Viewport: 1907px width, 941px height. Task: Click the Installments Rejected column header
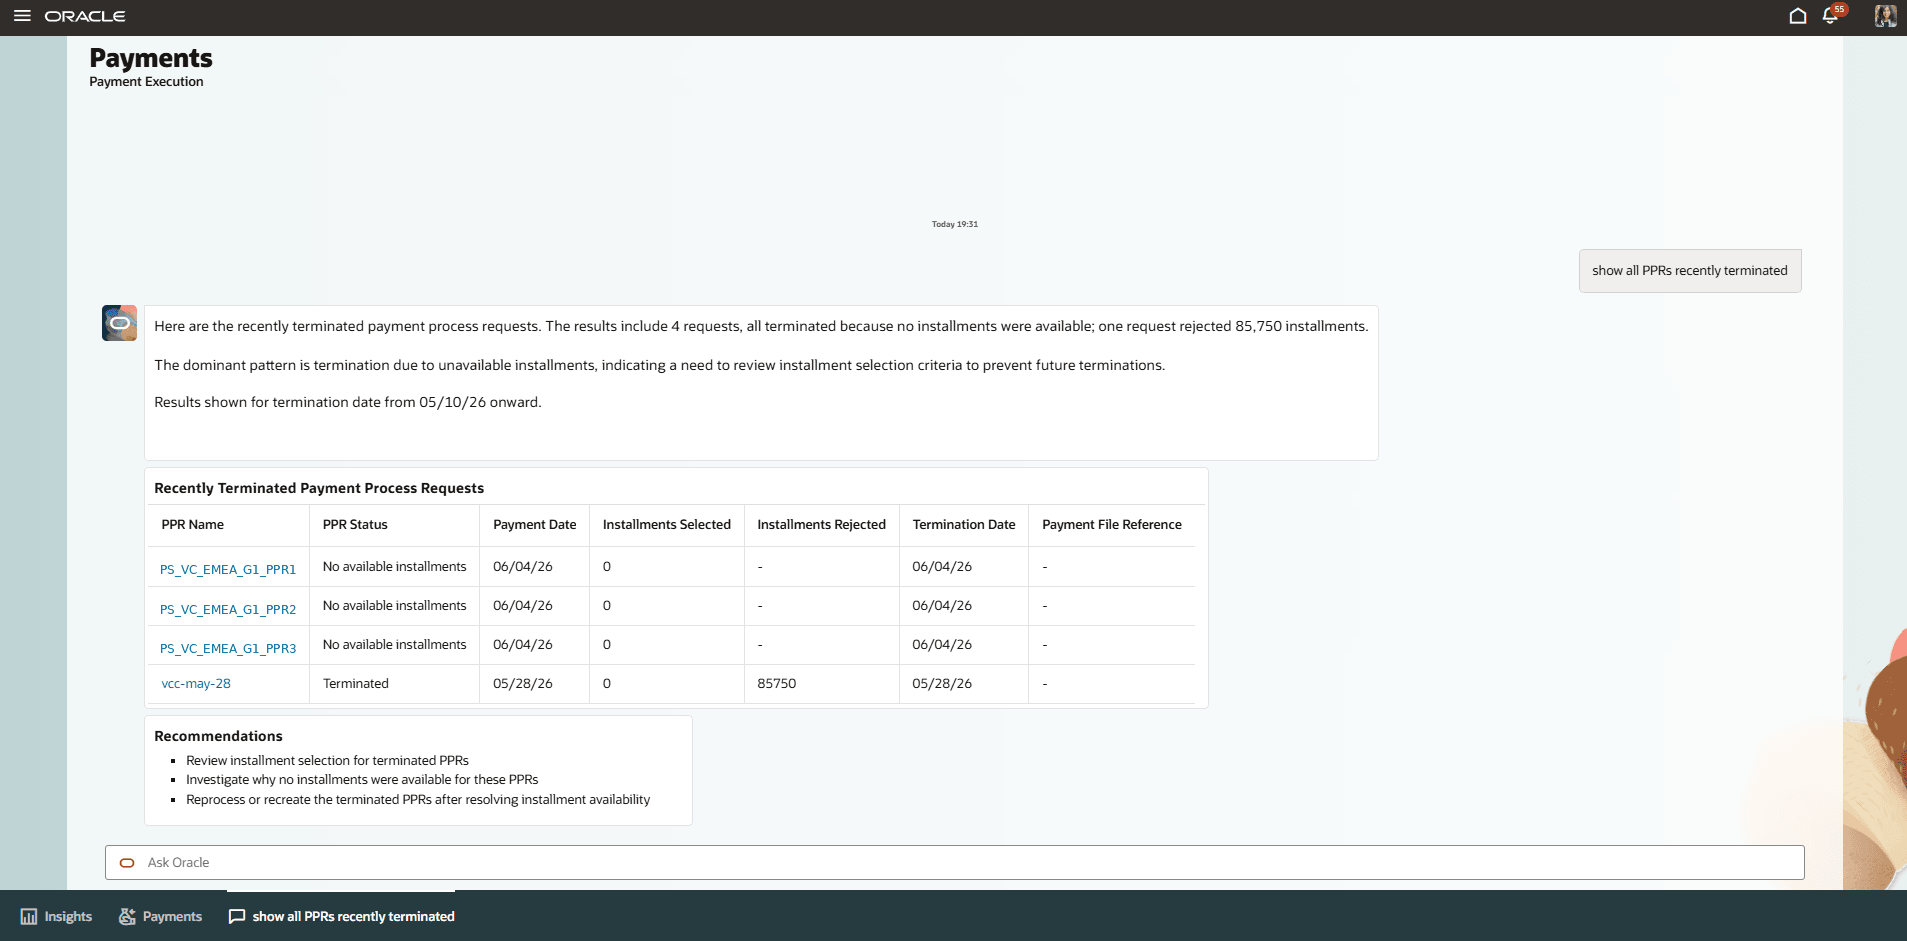point(822,525)
